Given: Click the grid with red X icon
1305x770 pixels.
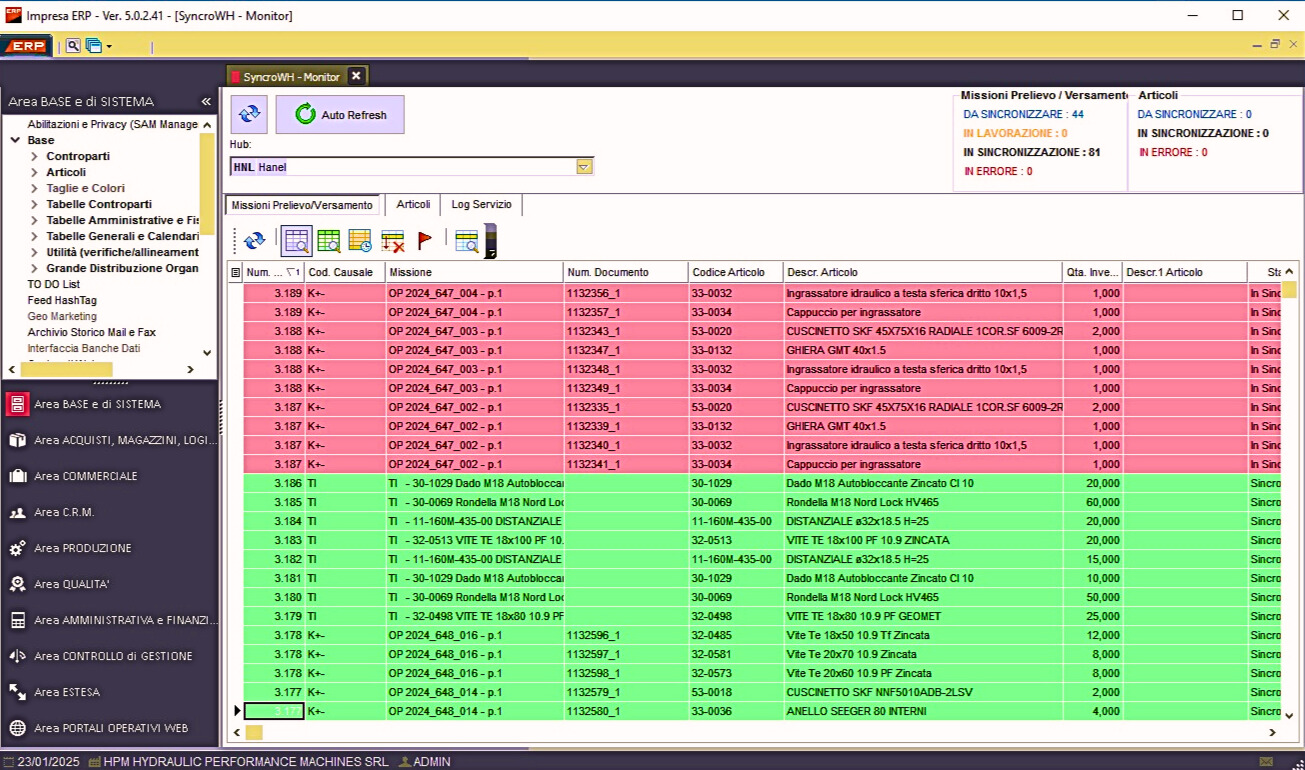Looking at the screenshot, I should coord(393,240).
